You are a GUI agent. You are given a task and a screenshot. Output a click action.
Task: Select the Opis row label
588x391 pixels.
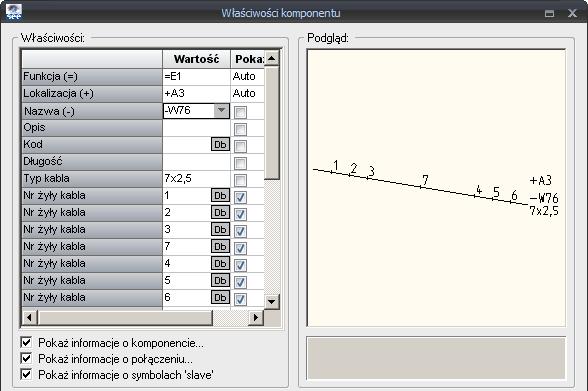click(x=92, y=127)
